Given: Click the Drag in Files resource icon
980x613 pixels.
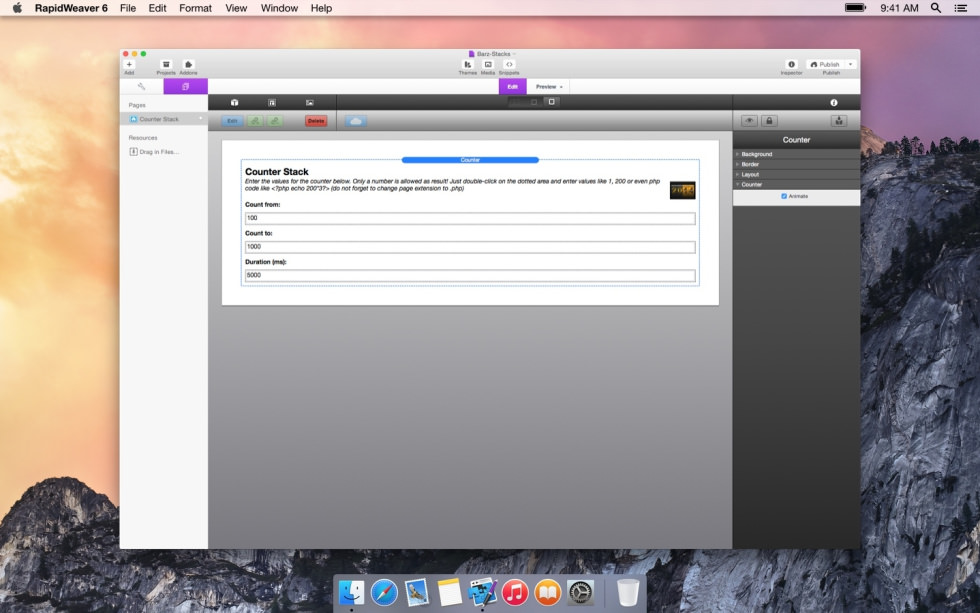Looking at the screenshot, I should click(x=133, y=152).
